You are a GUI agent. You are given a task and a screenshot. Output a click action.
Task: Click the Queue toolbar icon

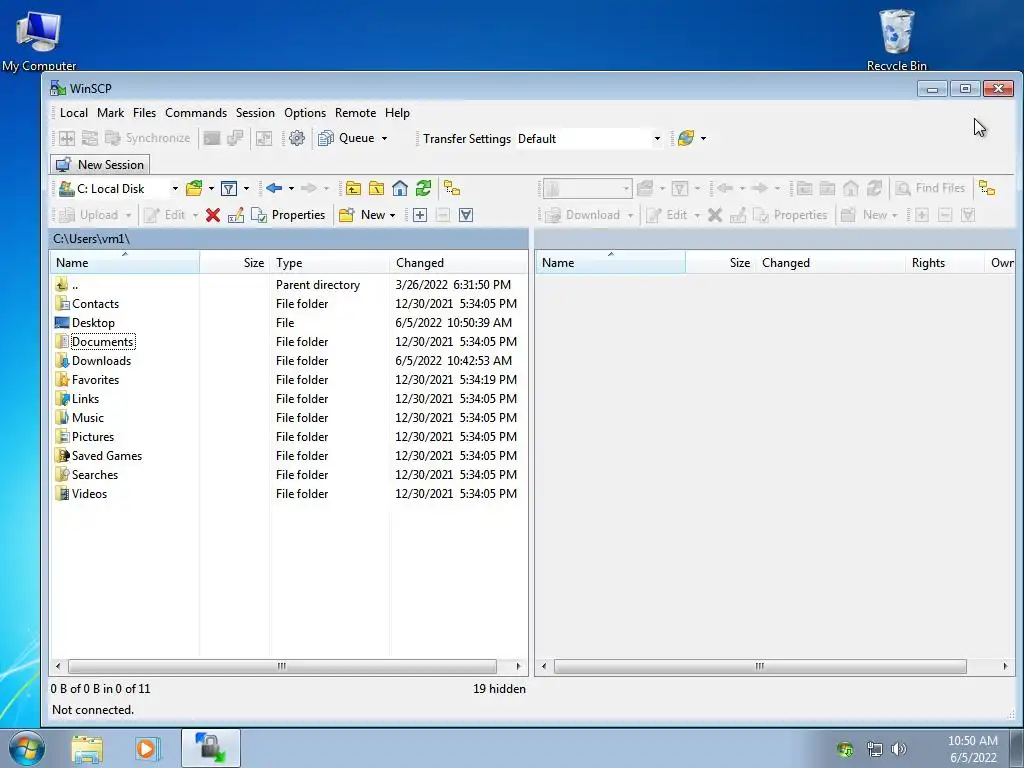pos(326,138)
